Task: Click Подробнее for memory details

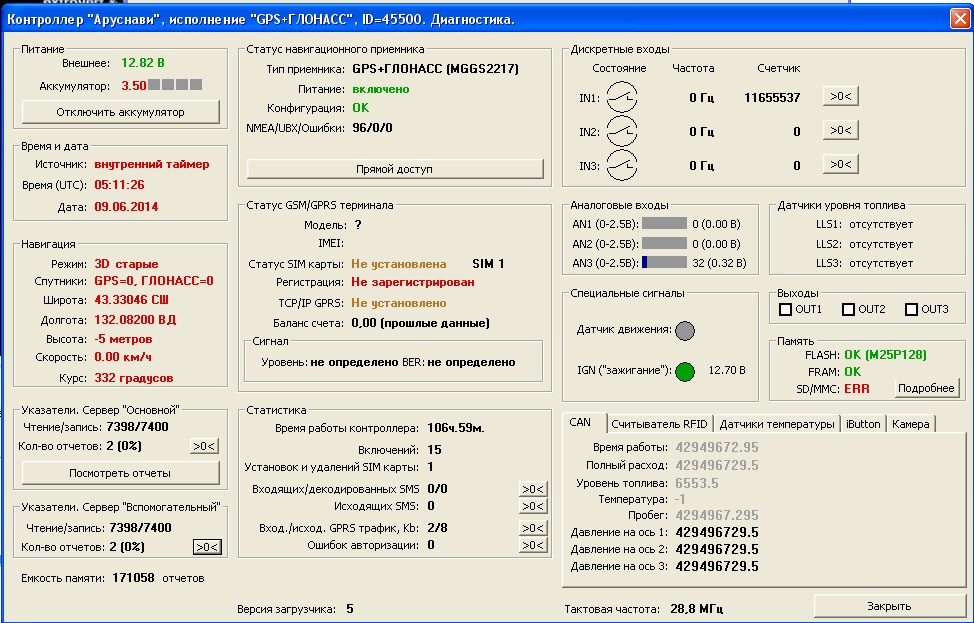Action: 926,388
